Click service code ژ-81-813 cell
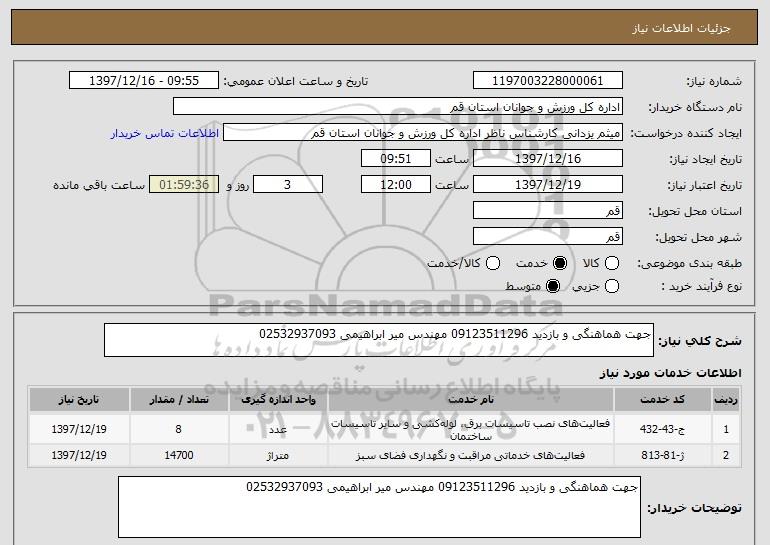This screenshot has width=770, height=545. (x=662, y=456)
